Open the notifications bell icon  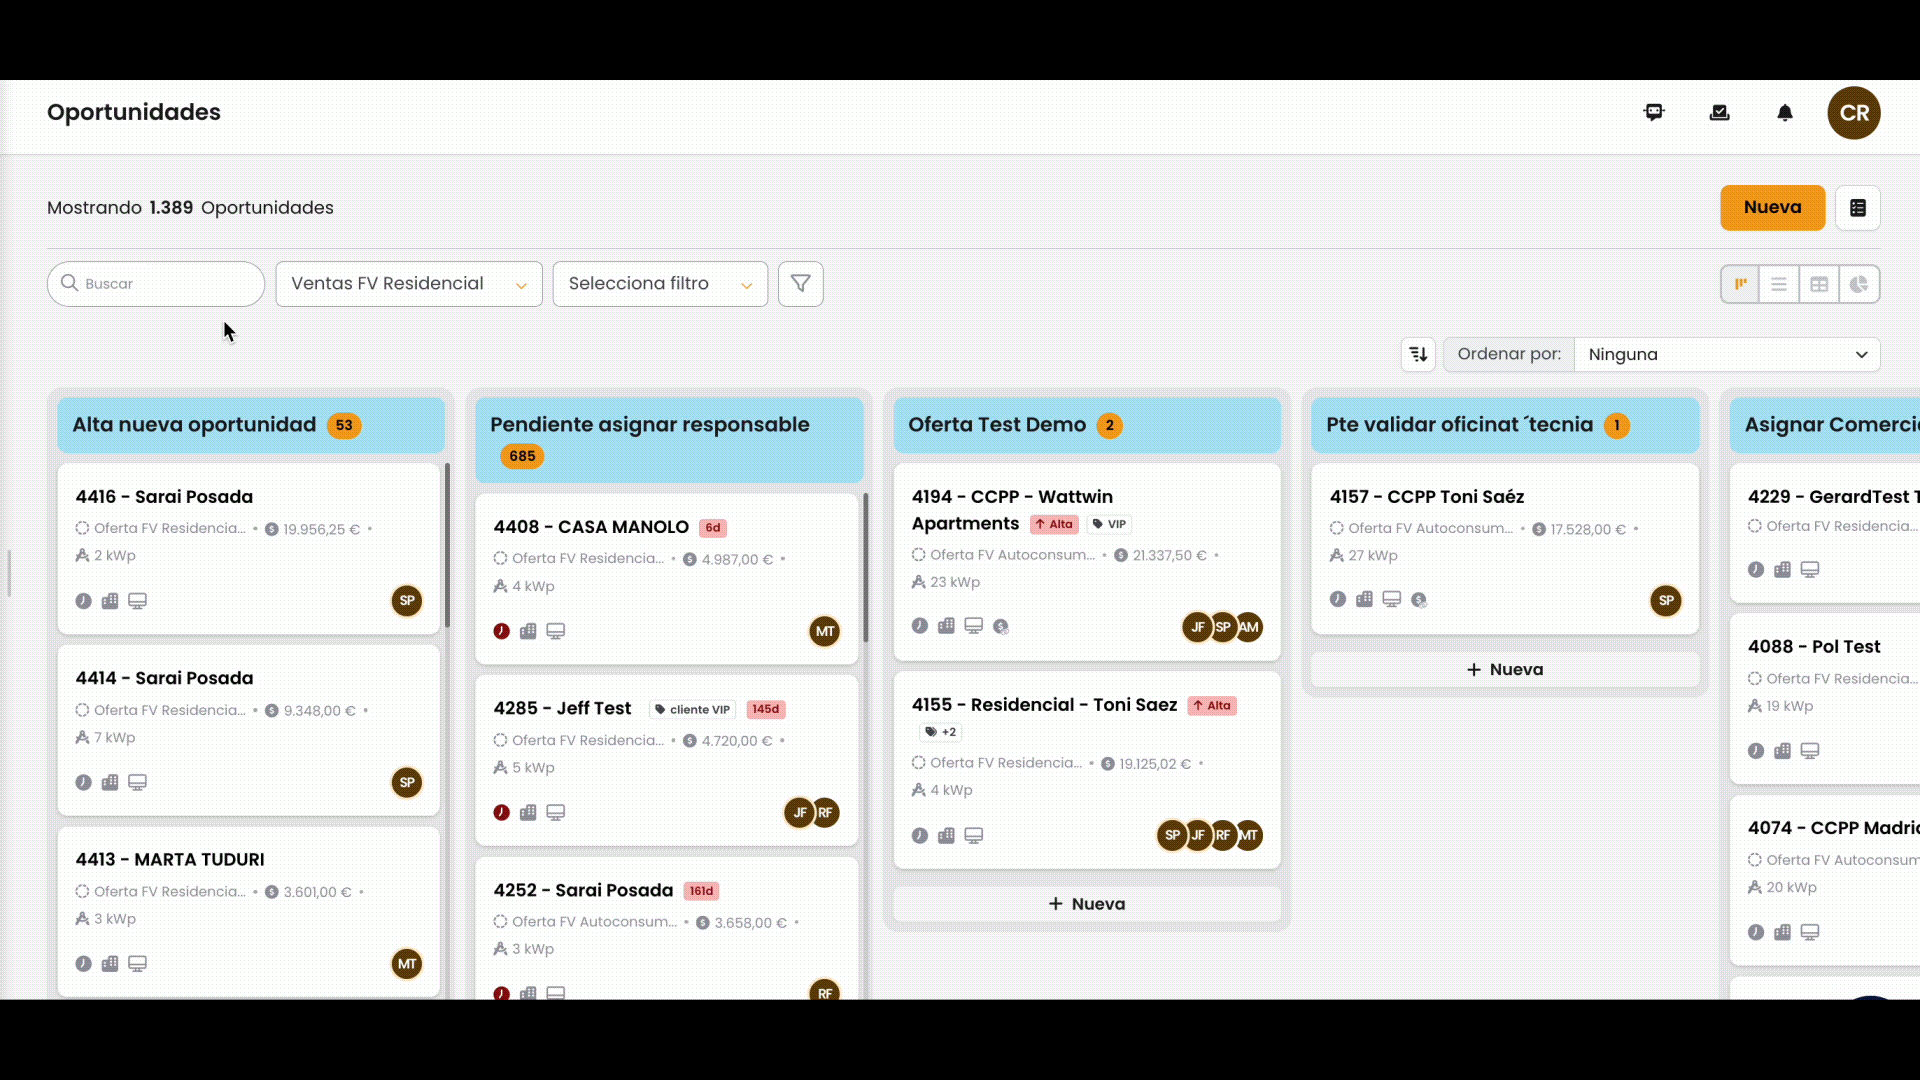tap(1785, 113)
